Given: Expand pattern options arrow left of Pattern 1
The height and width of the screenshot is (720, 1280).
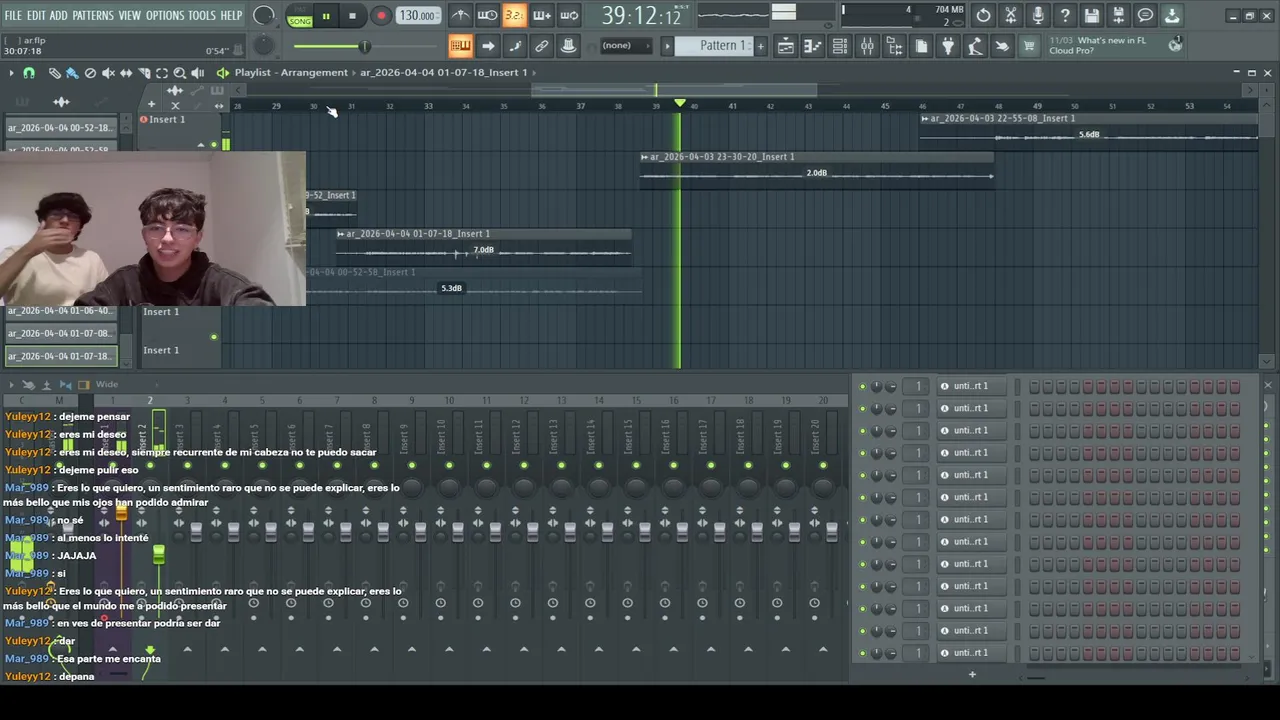Looking at the screenshot, I should coord(667,45).
